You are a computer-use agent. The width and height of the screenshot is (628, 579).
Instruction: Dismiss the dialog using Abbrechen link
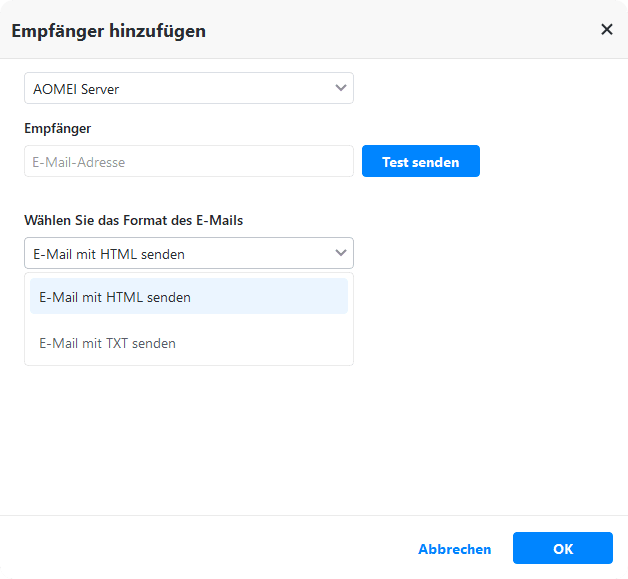(455, 549)
